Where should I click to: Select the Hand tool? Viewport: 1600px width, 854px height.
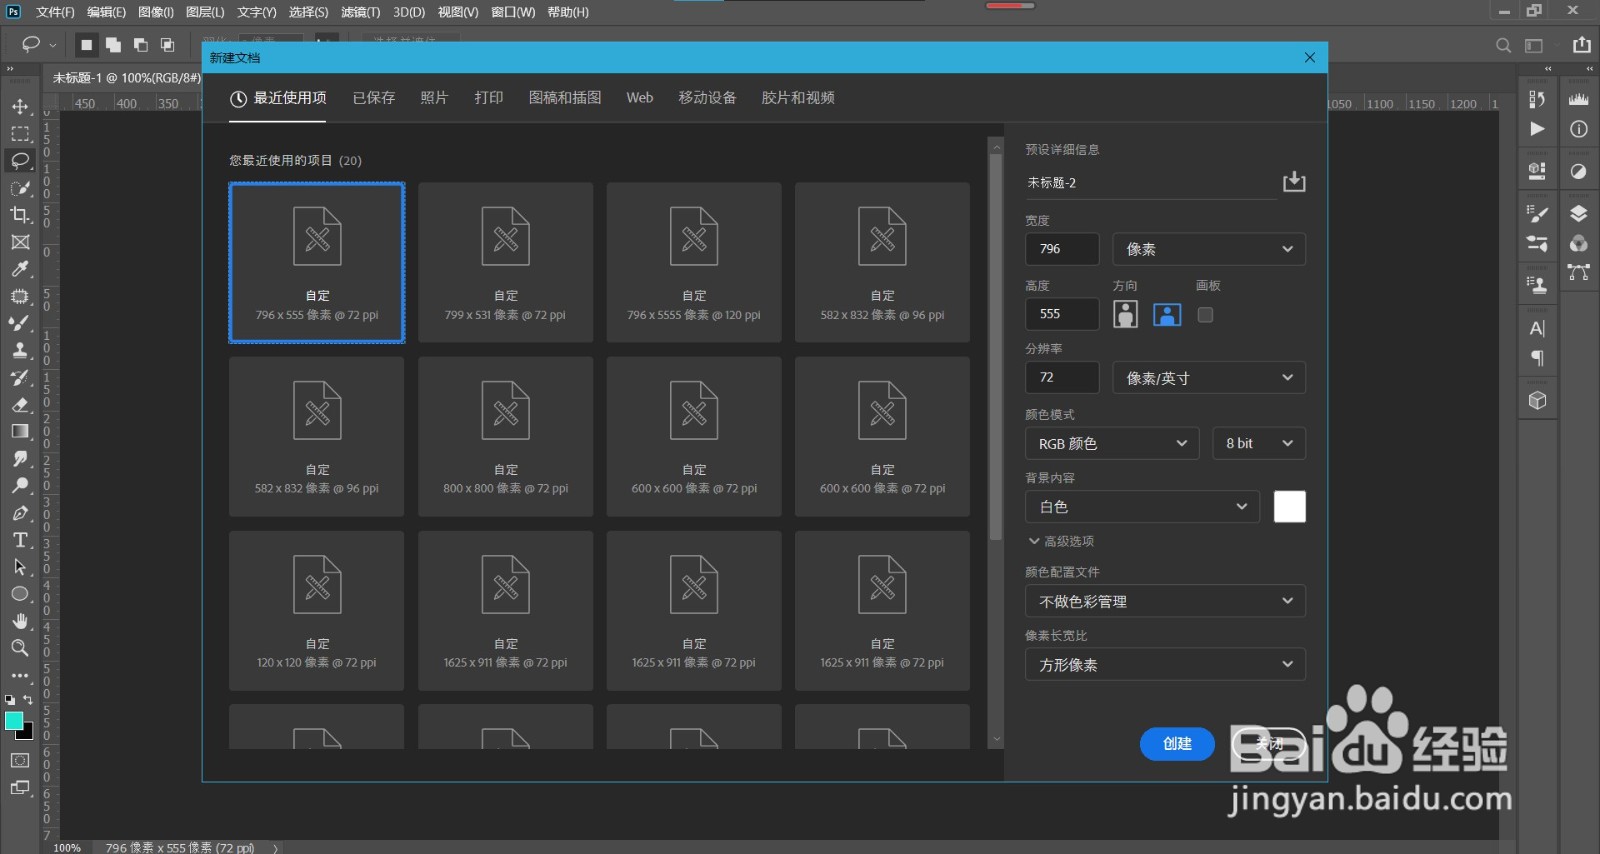click(20, 621)
